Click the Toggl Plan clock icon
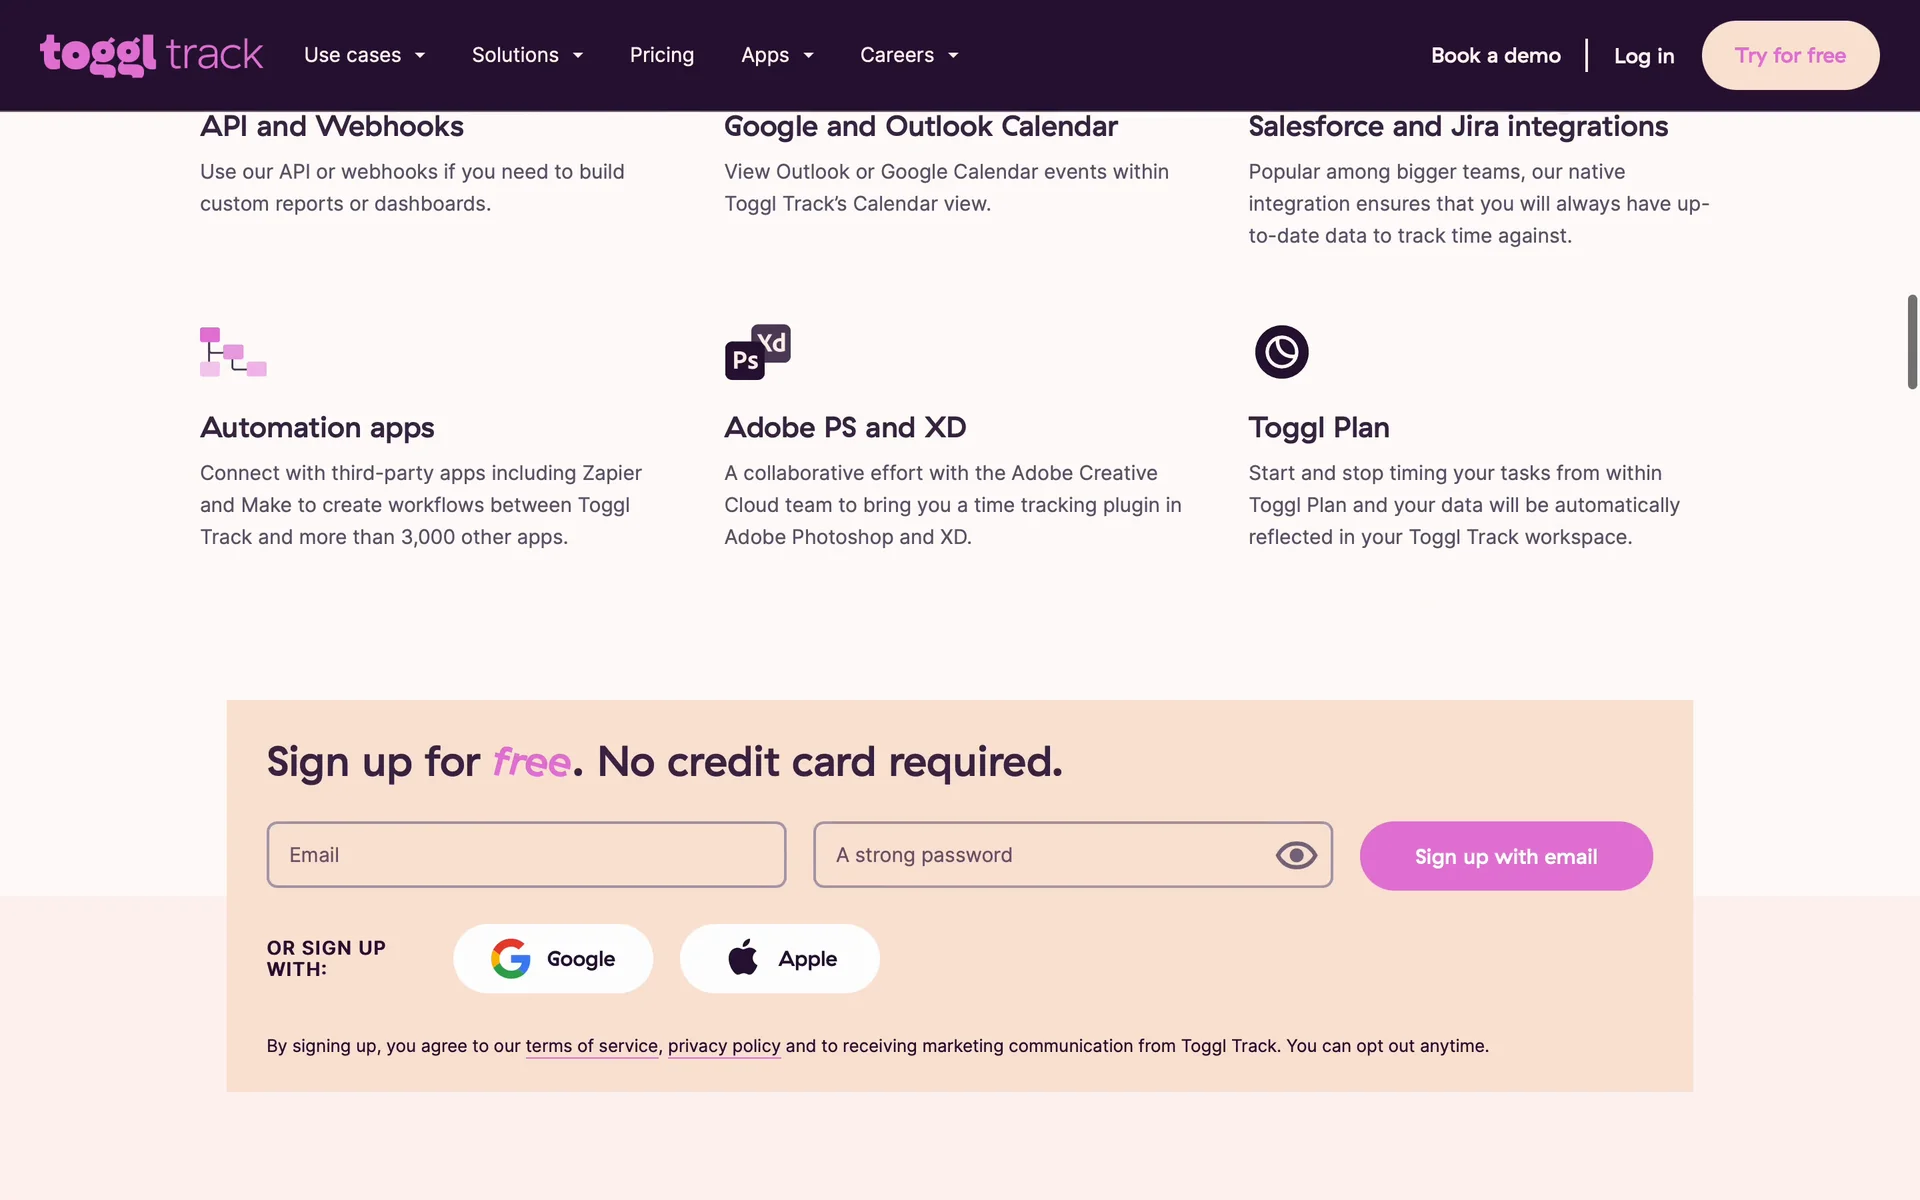The width and height of the screenshot is (1920, 1200). 1281,352
